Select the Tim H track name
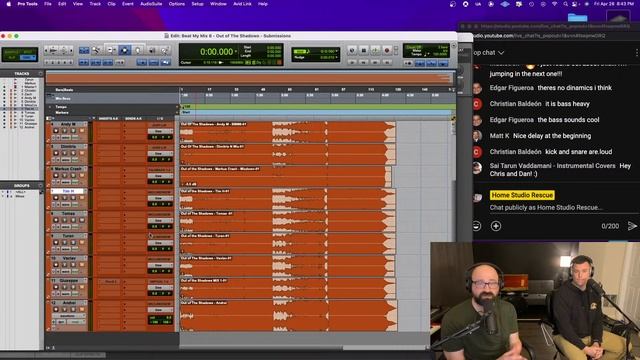The height and width of the screenshot is (360, 640). click(68, 191)
